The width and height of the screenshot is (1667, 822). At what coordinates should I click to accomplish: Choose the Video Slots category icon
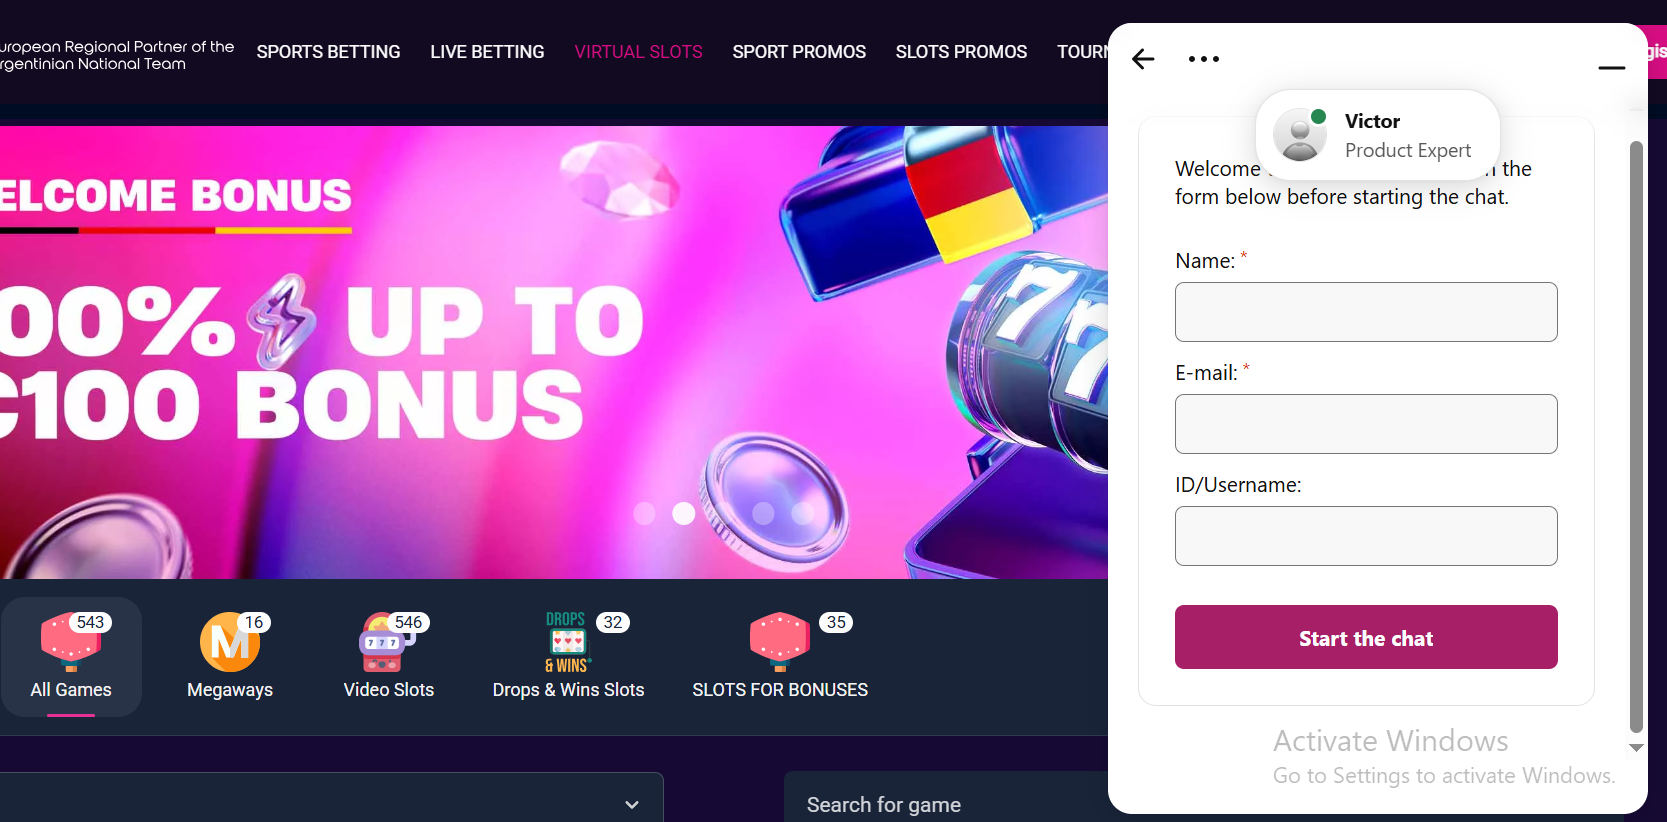389,641
